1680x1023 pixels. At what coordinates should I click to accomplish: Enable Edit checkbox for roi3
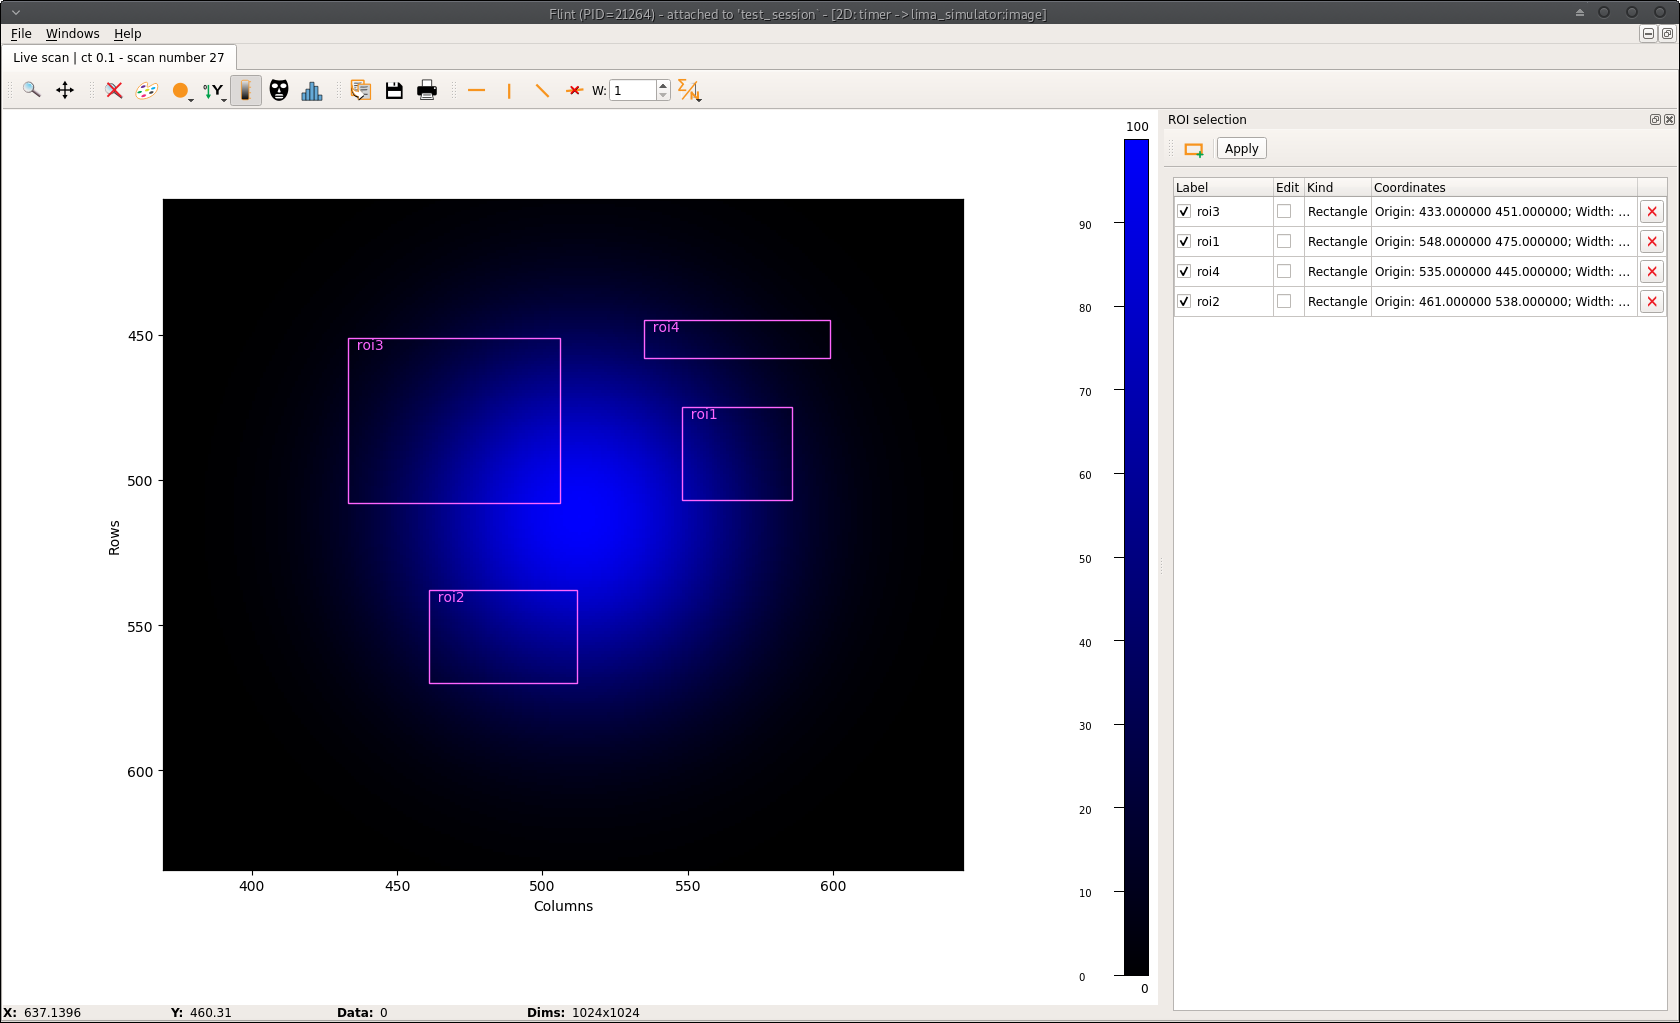coord(1284,211)
